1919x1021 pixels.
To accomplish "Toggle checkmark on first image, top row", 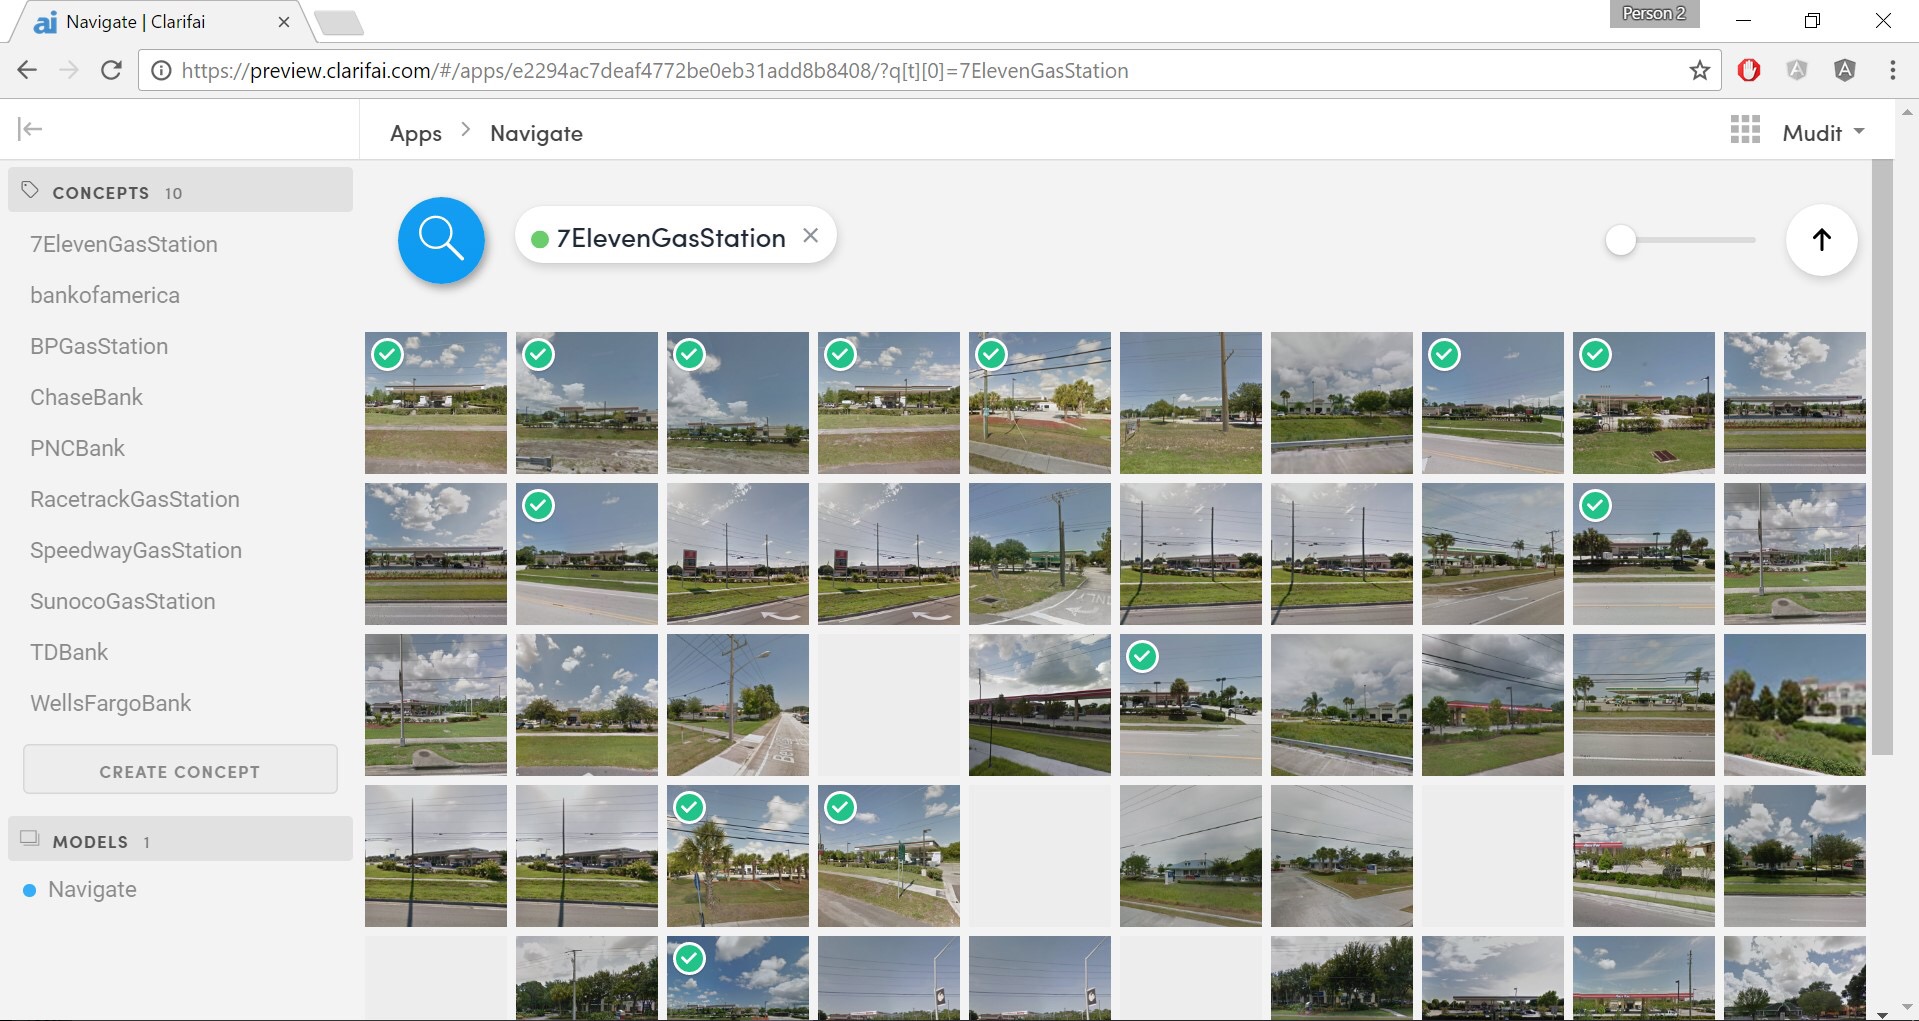I will 387,354.
